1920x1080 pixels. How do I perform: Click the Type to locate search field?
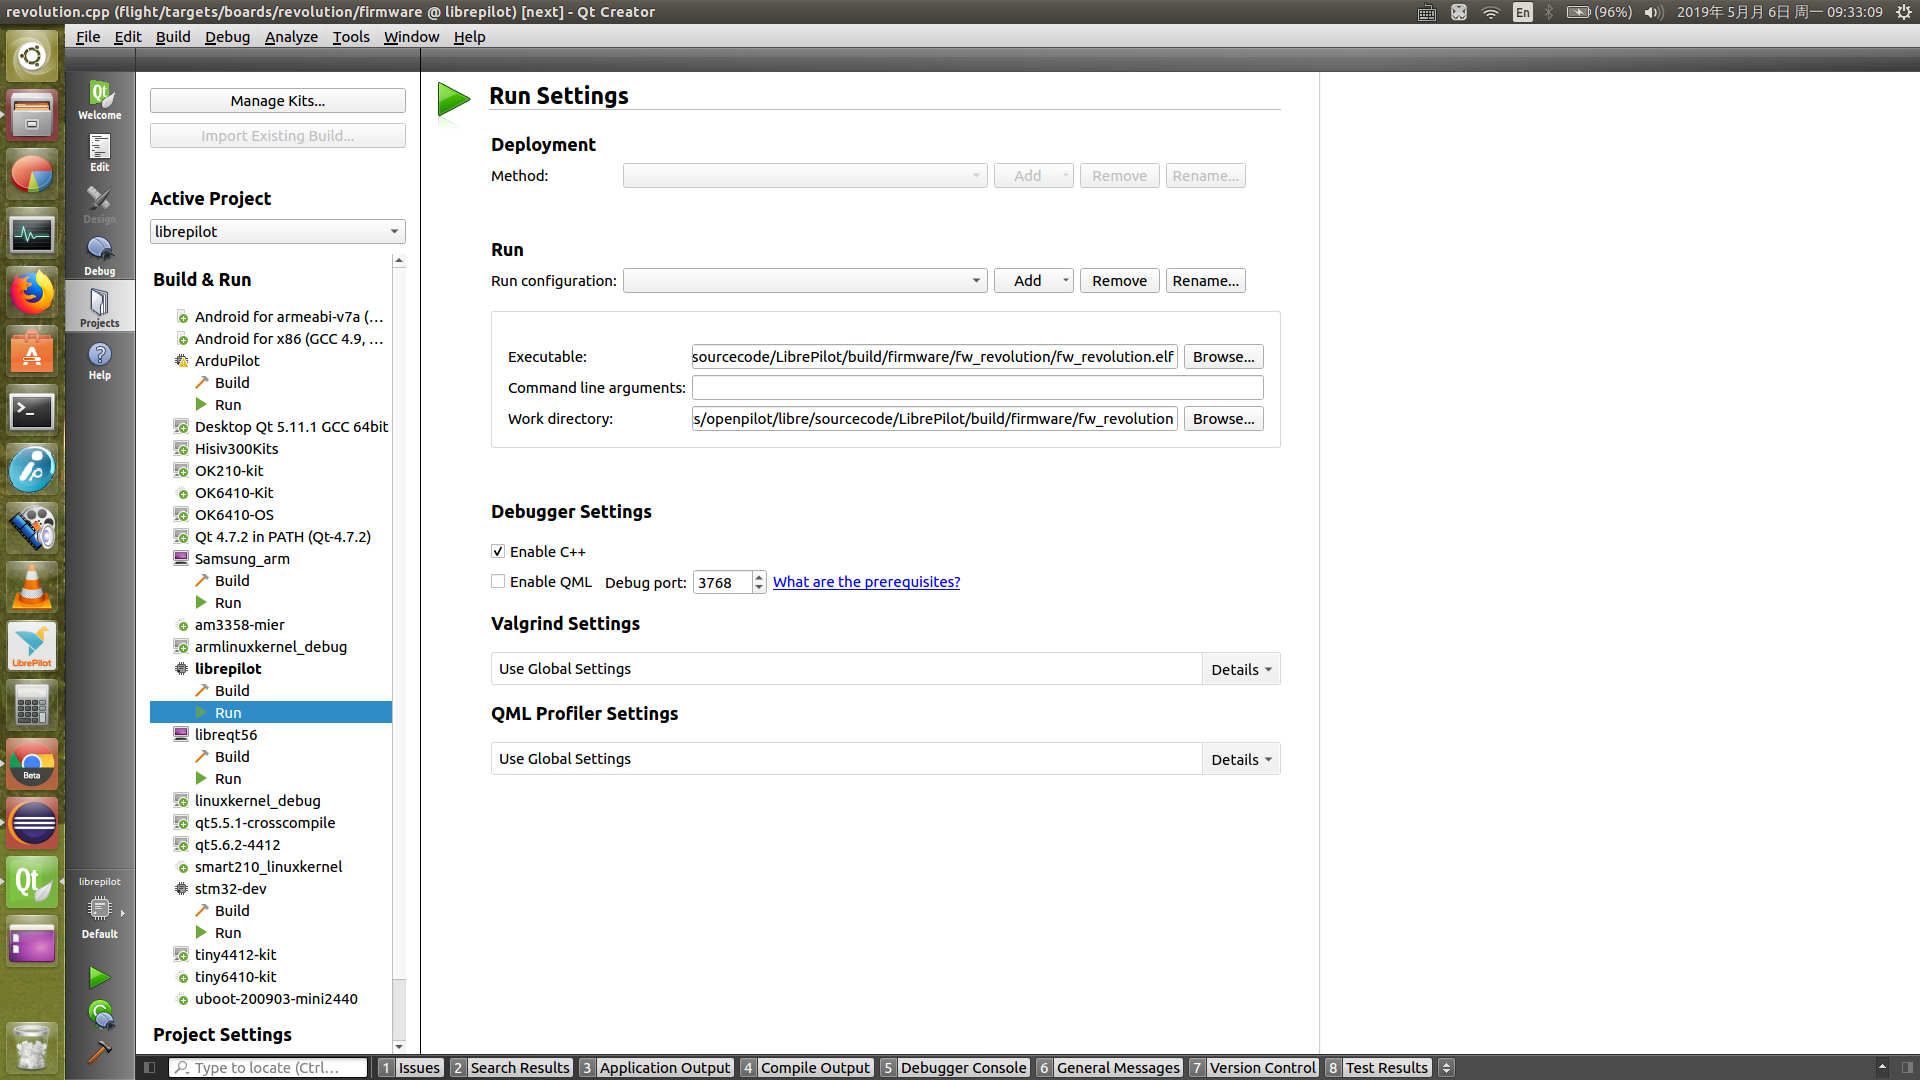click(x=268, y=1067)
